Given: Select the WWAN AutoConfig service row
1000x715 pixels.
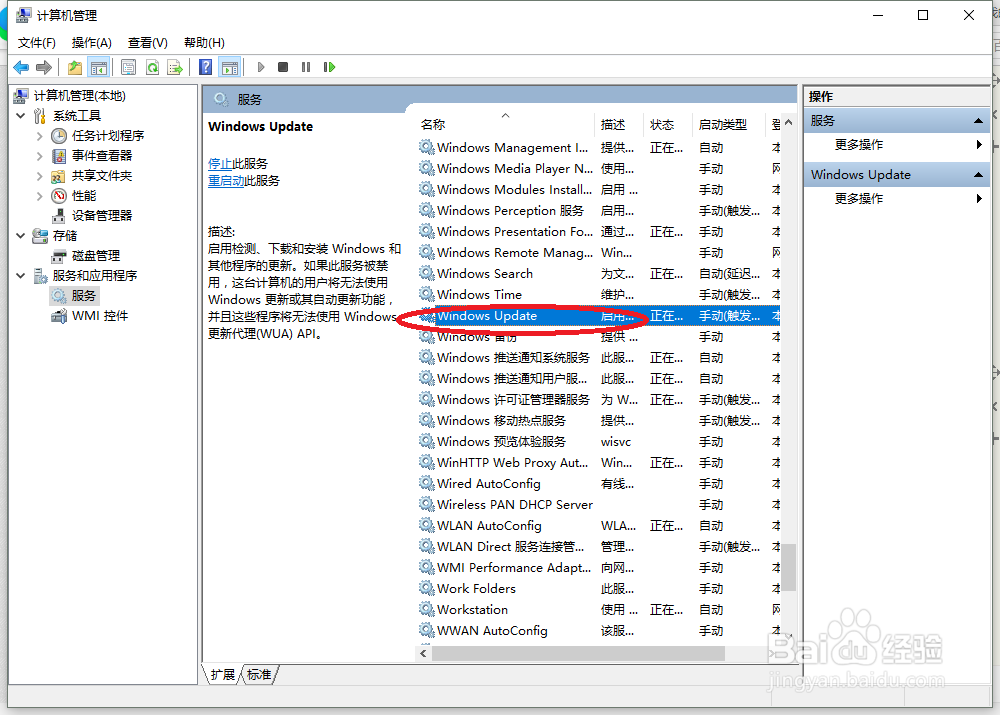Looking at the screenshot, I should click(x=598, y=631).
